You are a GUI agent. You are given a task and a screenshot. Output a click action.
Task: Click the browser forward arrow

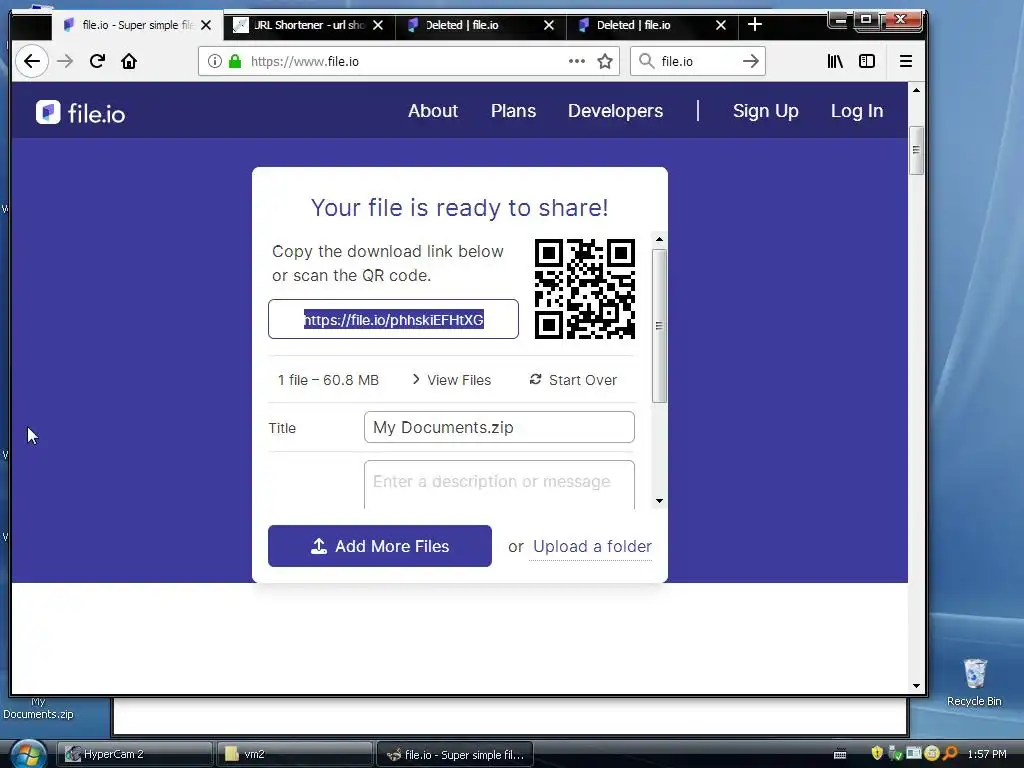[x=65, y=61]
